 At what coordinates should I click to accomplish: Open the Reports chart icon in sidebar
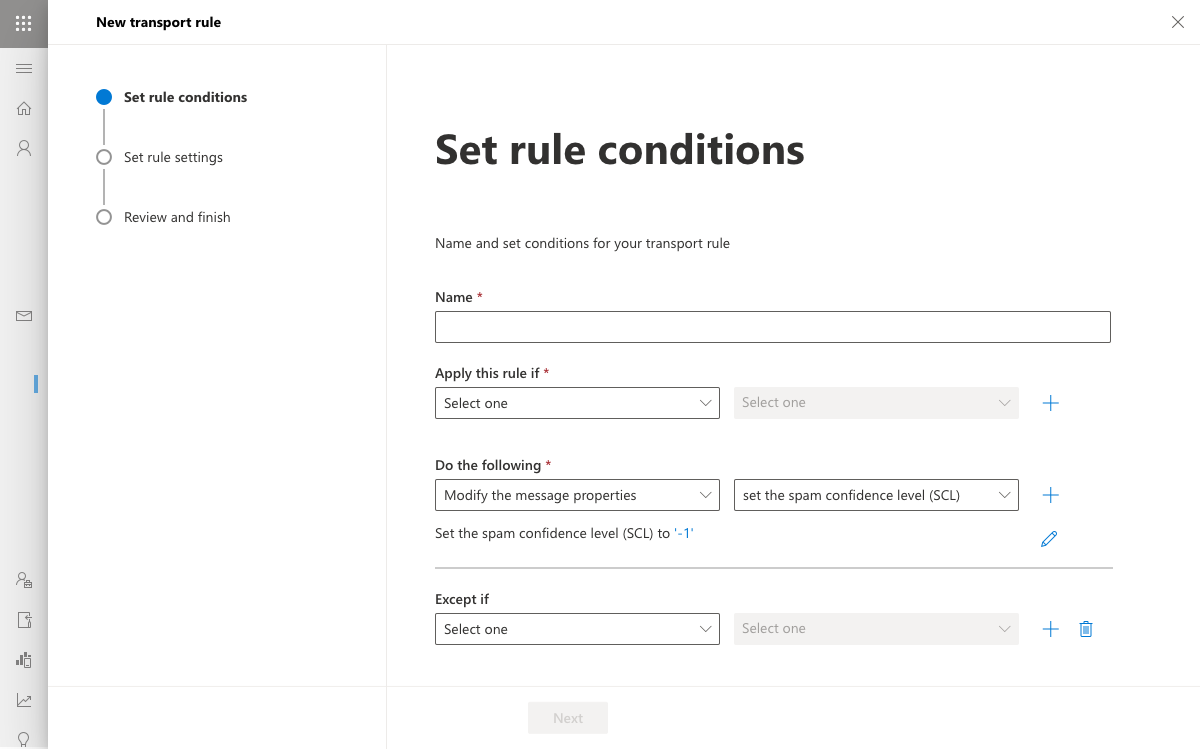tap(24, 700)
